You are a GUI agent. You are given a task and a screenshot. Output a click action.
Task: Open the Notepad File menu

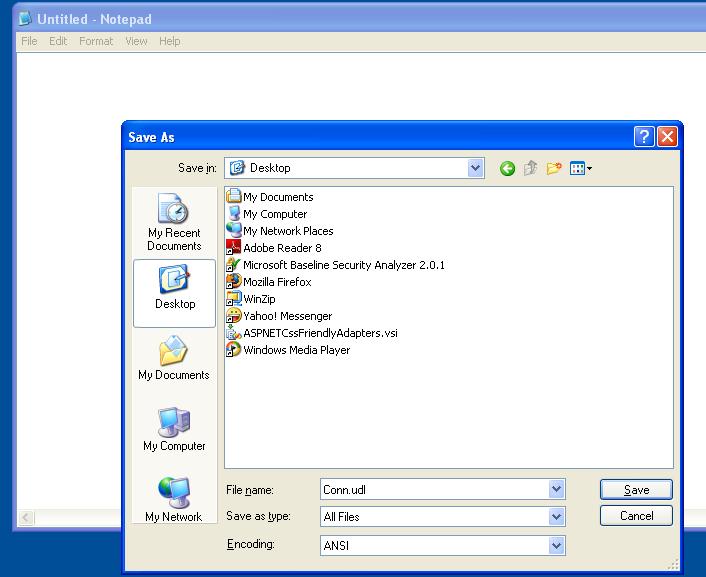point(29,41)
